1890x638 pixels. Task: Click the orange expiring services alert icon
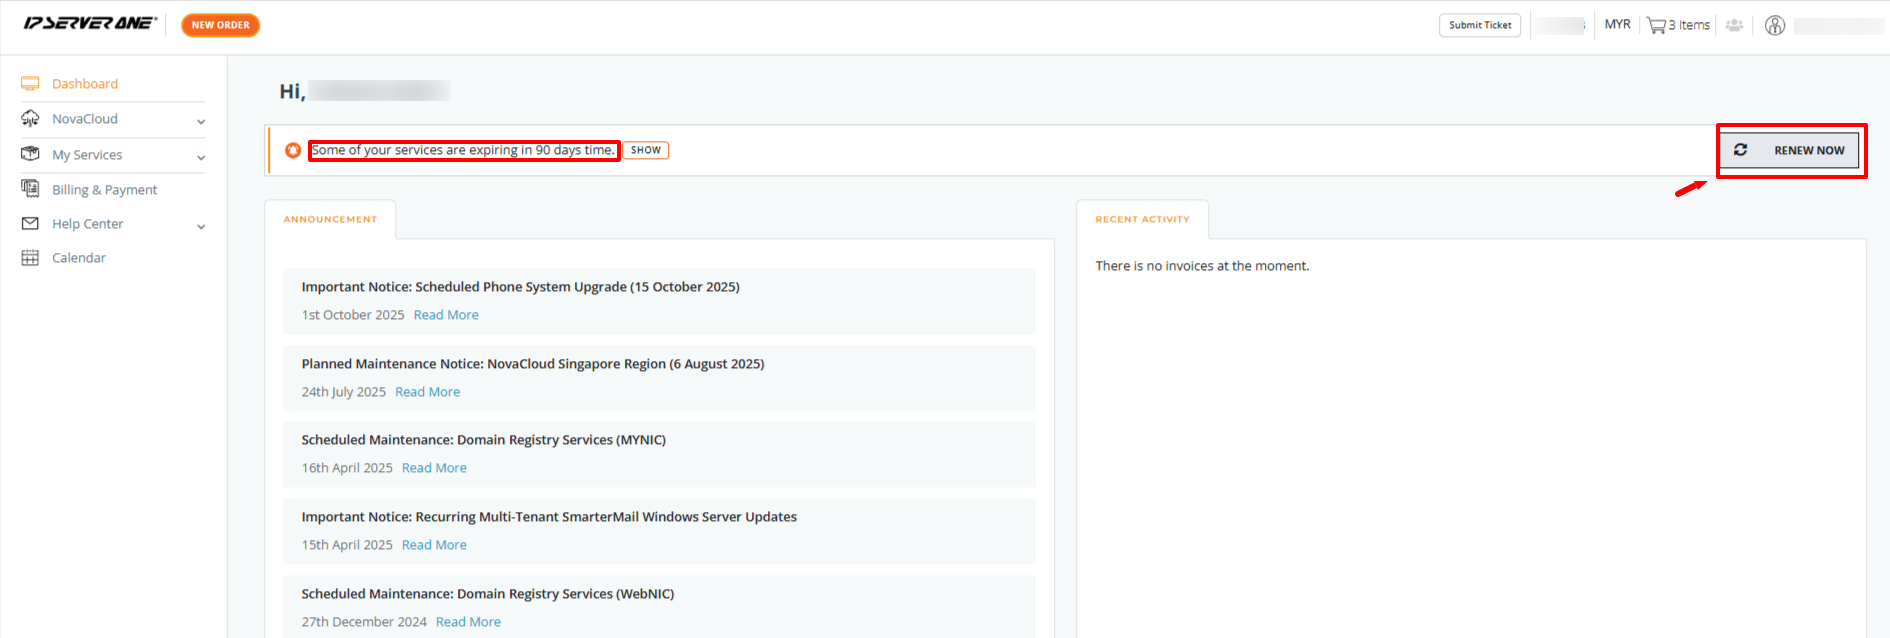(x=293, y=150)
